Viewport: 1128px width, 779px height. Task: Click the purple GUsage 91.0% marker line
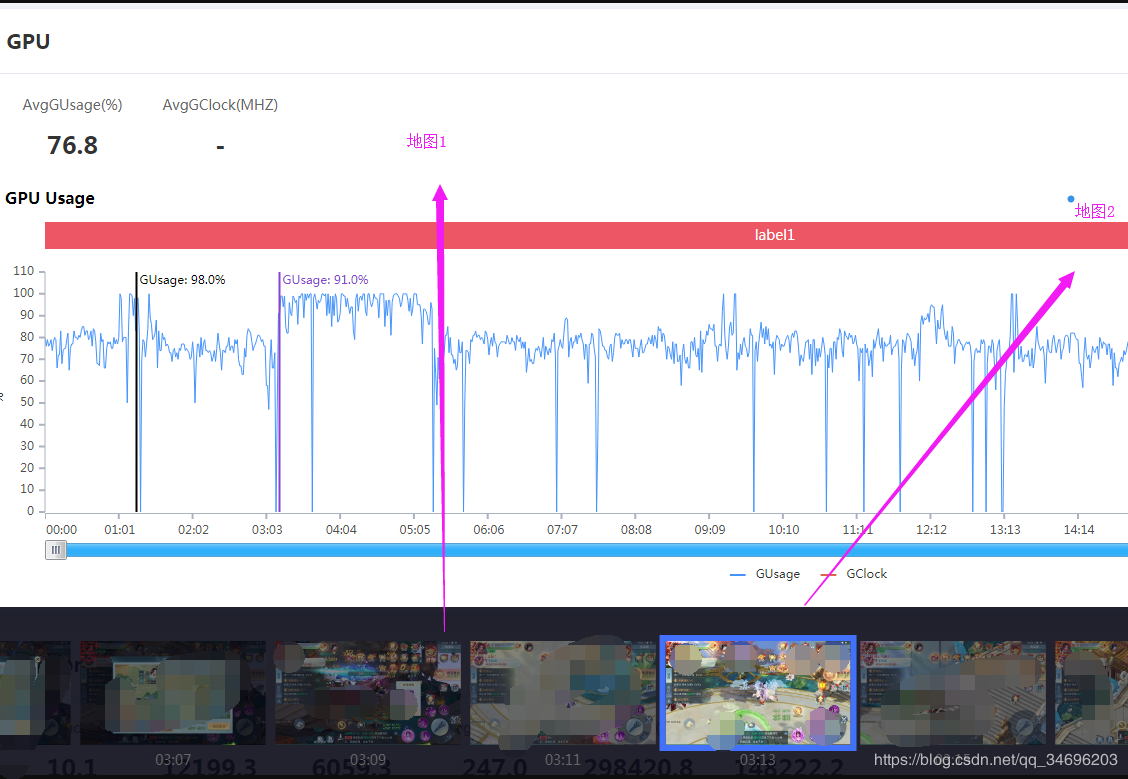coord(279,392)
